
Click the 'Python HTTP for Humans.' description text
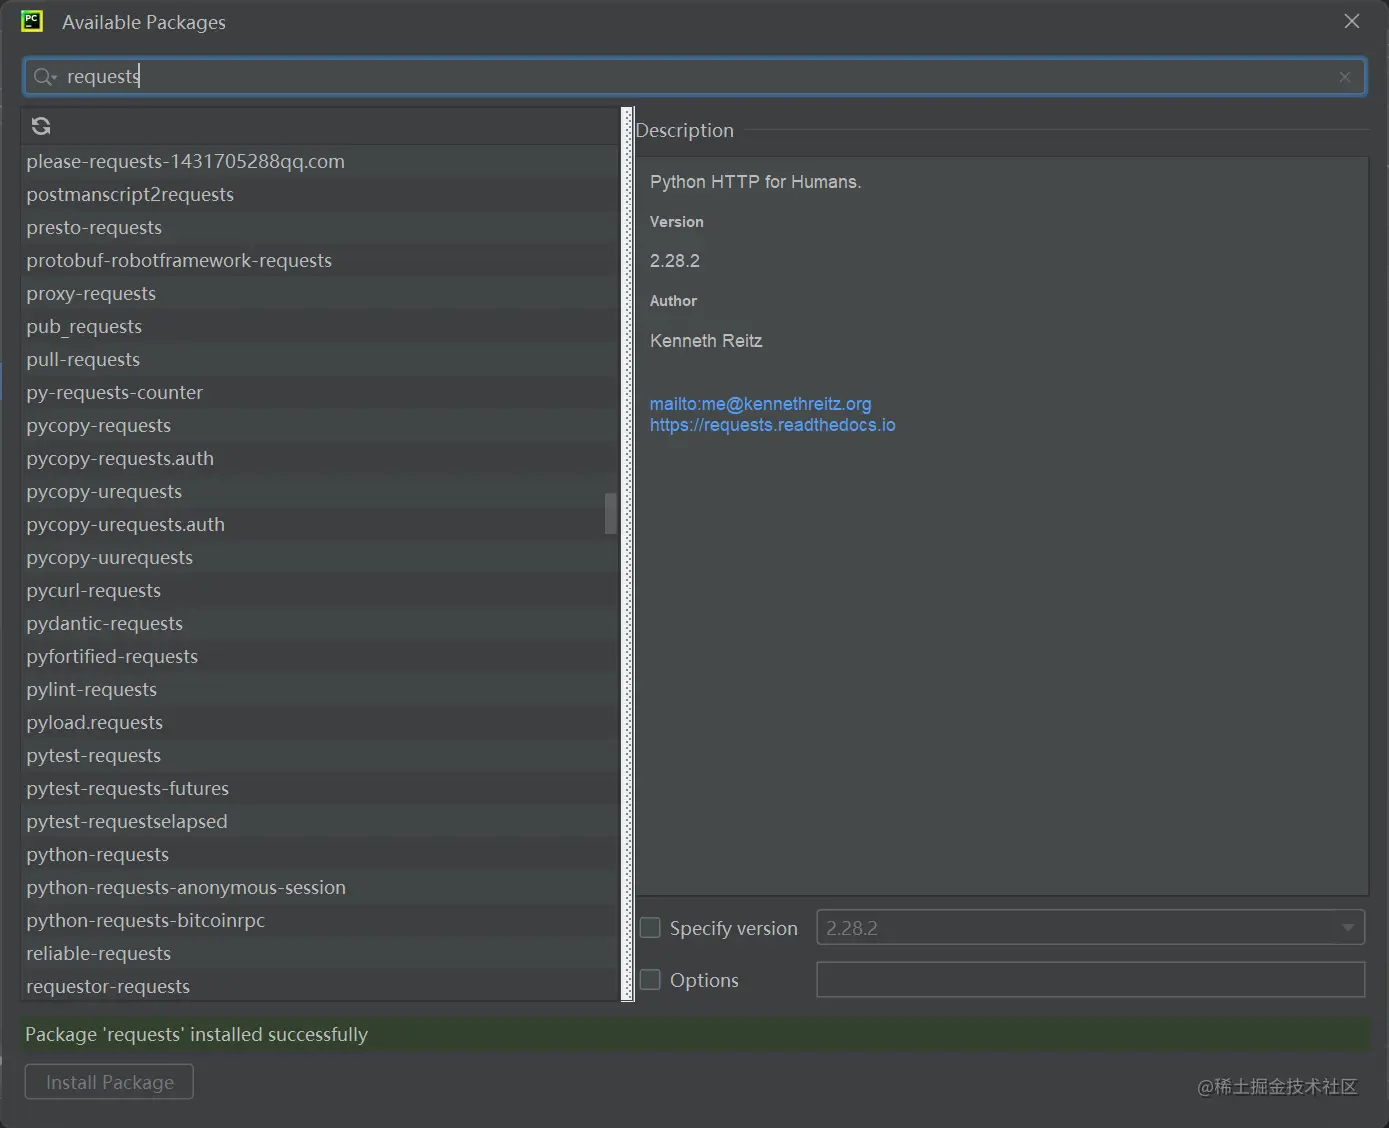(755, 182)
